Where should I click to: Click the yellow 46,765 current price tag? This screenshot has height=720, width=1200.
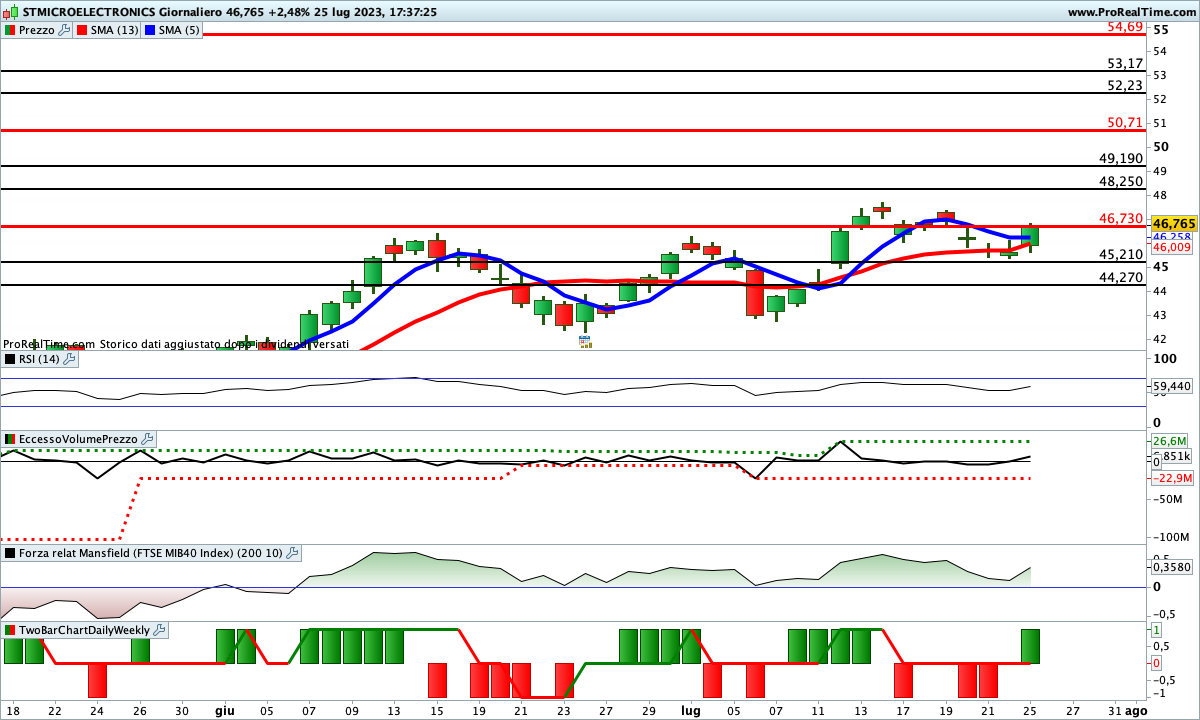pos(1176,224)
